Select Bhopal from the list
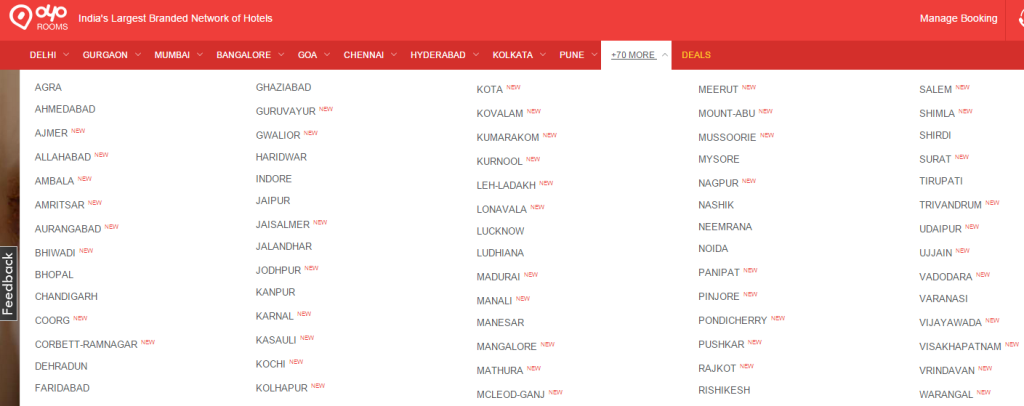 coord(54,275)
